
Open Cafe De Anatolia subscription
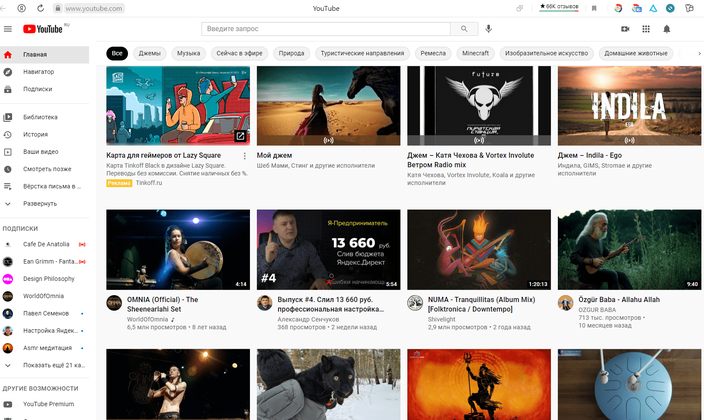point(44,244)
